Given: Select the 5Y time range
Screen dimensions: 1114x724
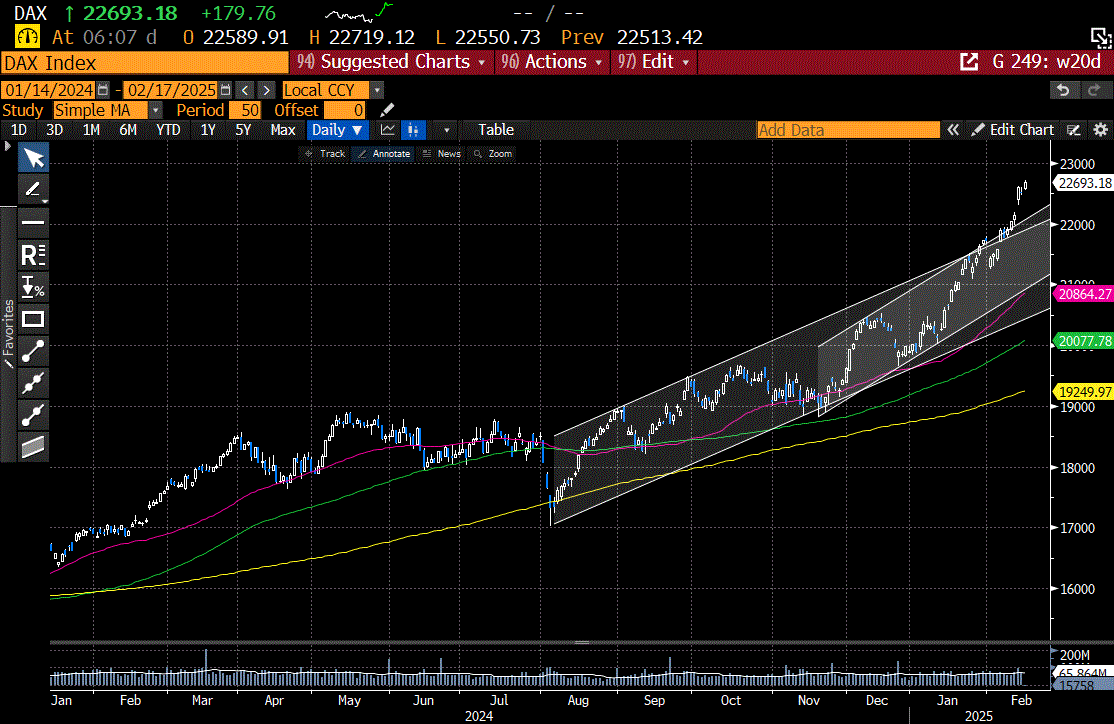Looking at the screenshot, I should [243, 130].
